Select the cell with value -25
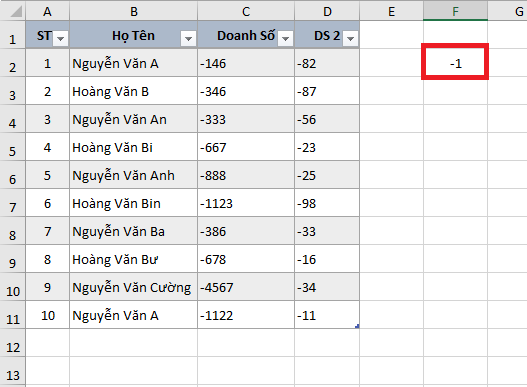527x387 pixels. click(327, 175)
